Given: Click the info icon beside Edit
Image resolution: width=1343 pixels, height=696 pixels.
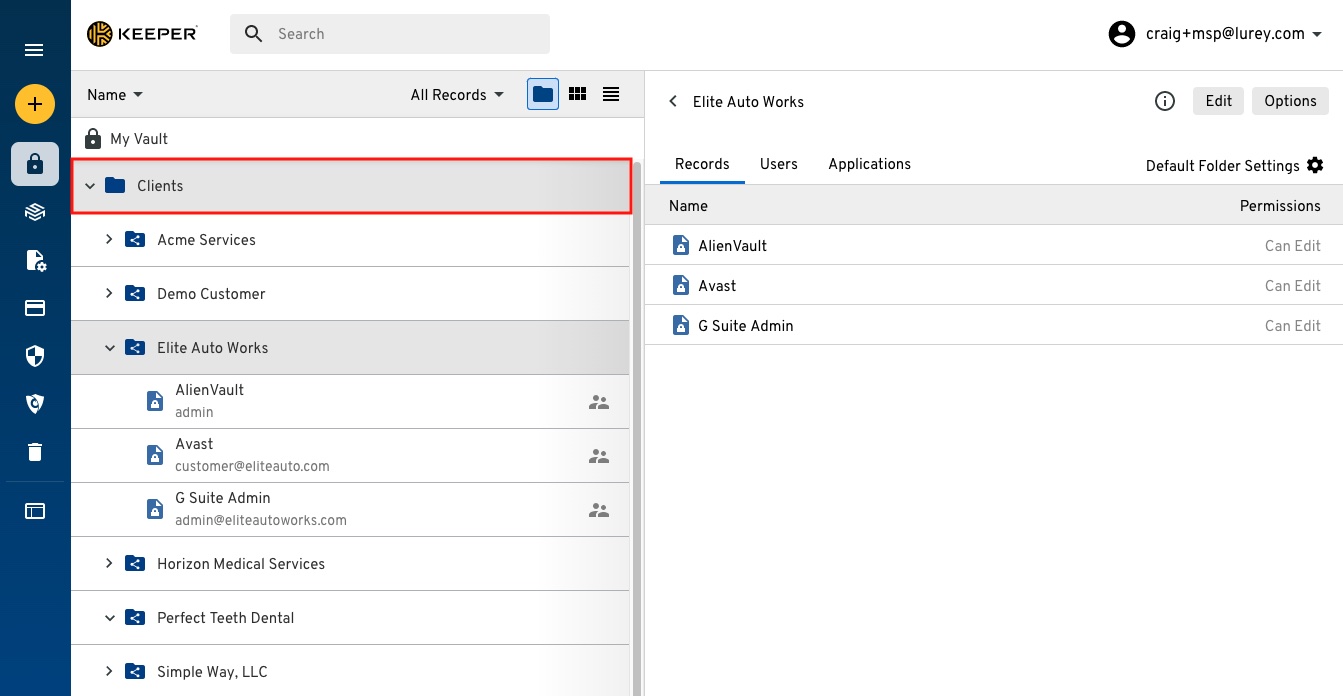Looking at the screenshot, I should tap(1164, 101).
